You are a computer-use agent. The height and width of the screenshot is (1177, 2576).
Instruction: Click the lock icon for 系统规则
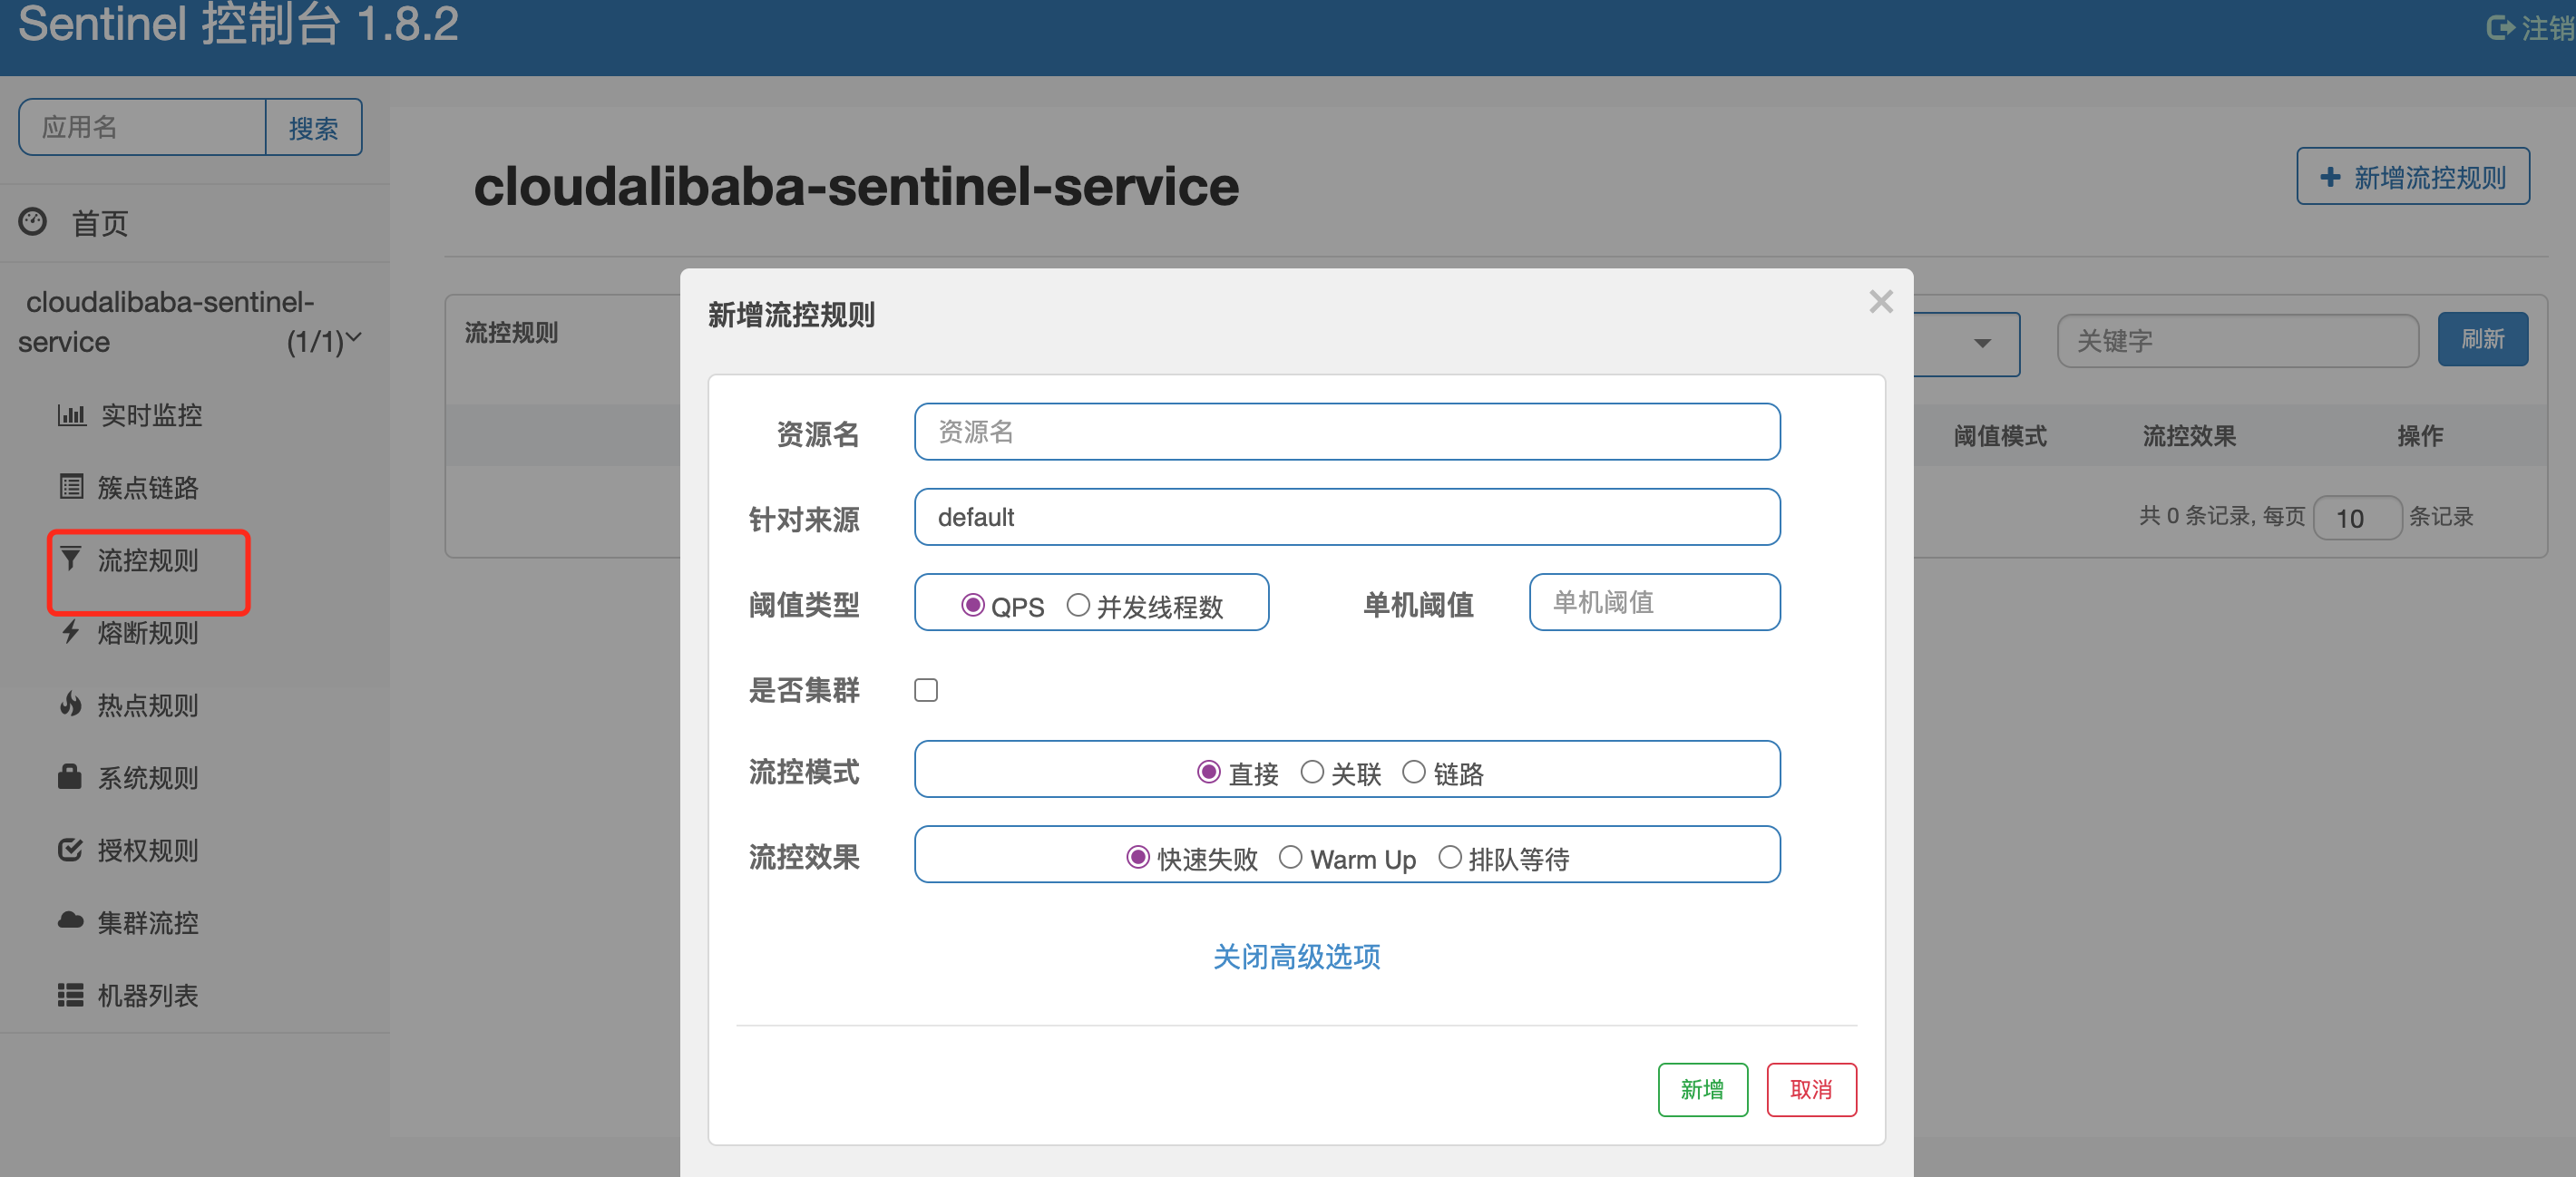(x=70, y=776)
